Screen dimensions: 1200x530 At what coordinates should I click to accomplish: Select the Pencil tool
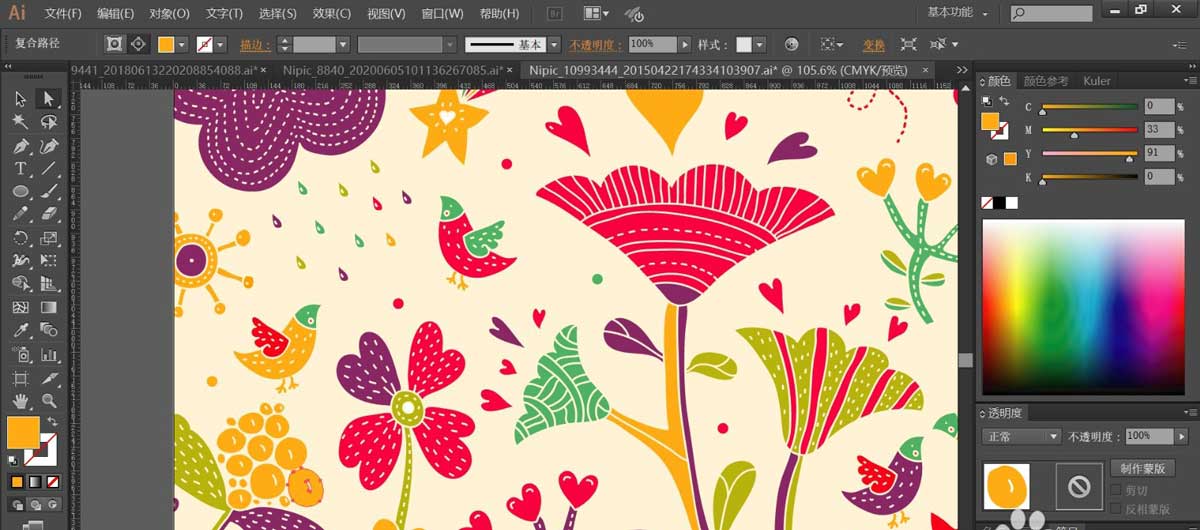click(x=20, y=214)
